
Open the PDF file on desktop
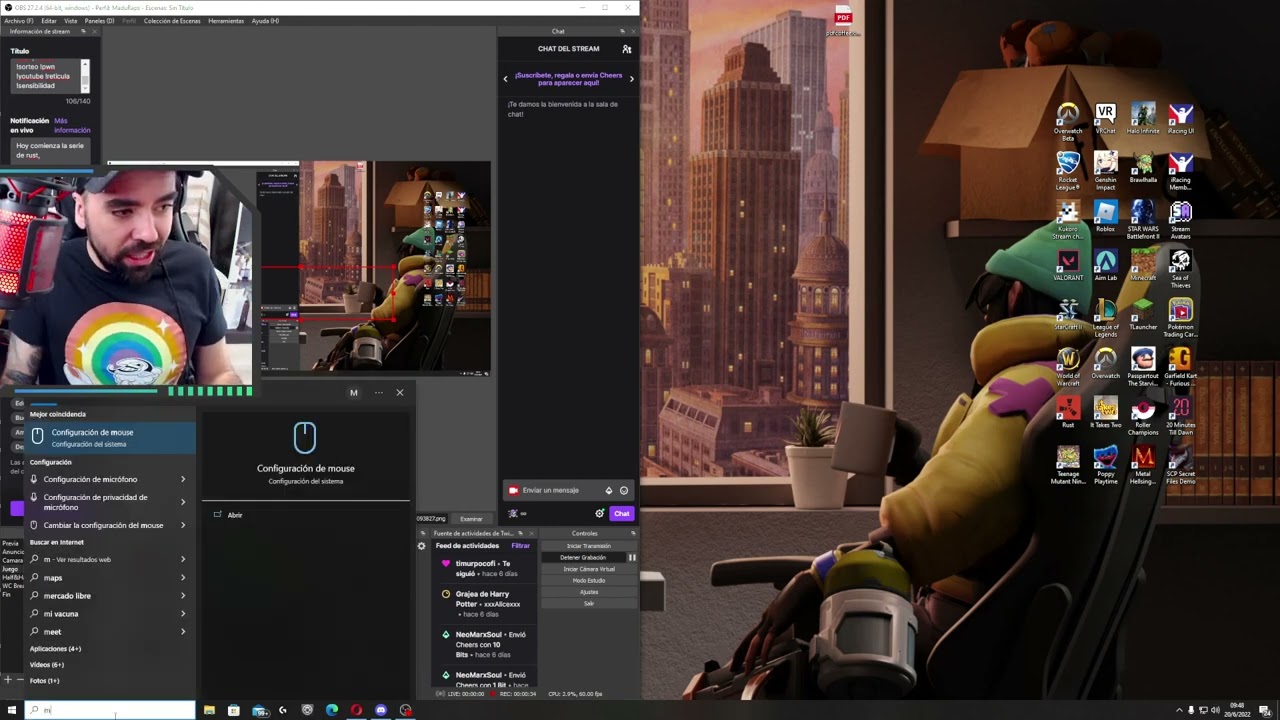pos(843,21)
